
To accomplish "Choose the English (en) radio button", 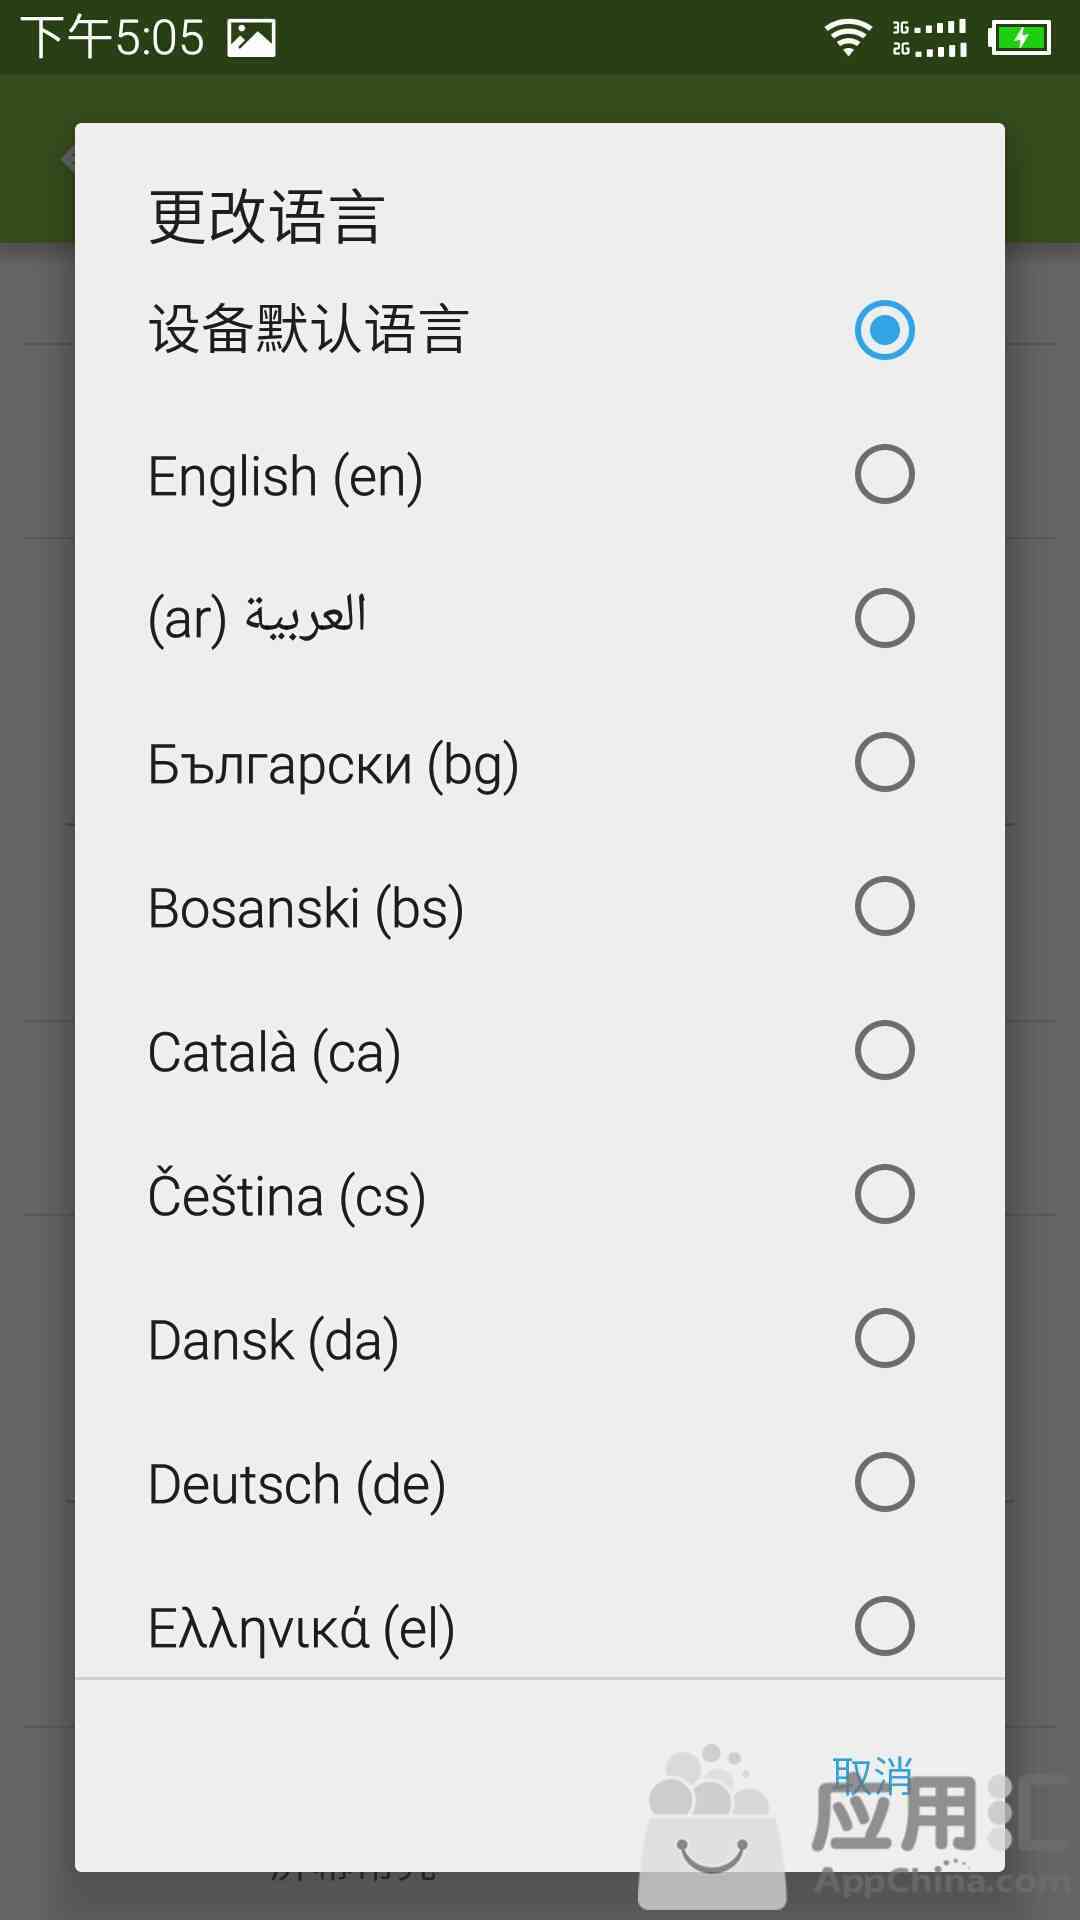I will tap(884, 474).
